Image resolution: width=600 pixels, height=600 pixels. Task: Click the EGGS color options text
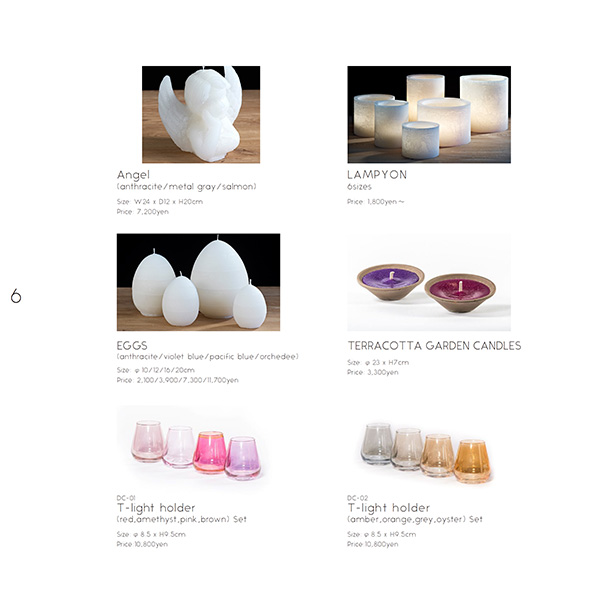[207, 357]
